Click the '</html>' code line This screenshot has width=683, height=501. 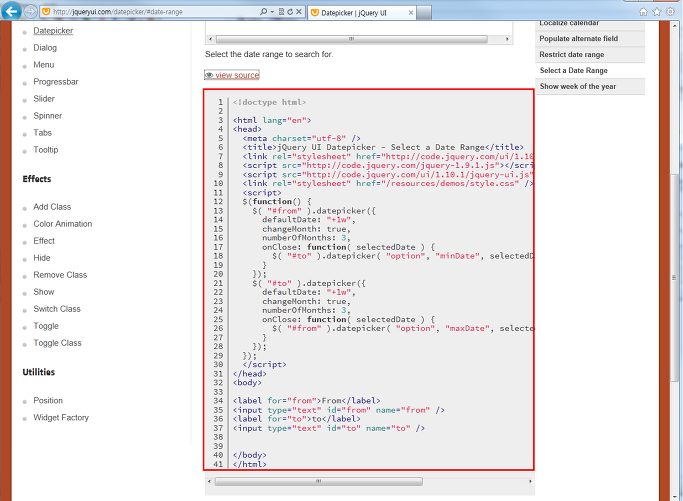click(250, 464)
